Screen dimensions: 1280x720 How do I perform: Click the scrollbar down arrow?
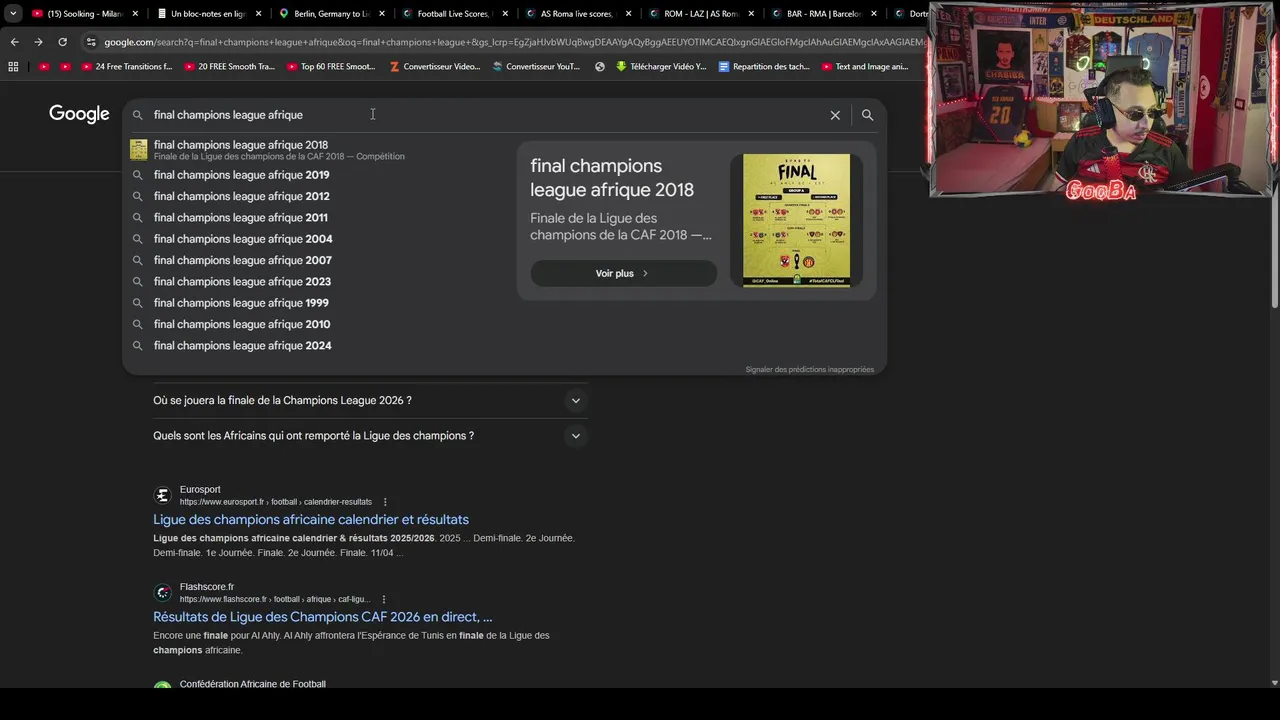click(x=1274, y=682)
